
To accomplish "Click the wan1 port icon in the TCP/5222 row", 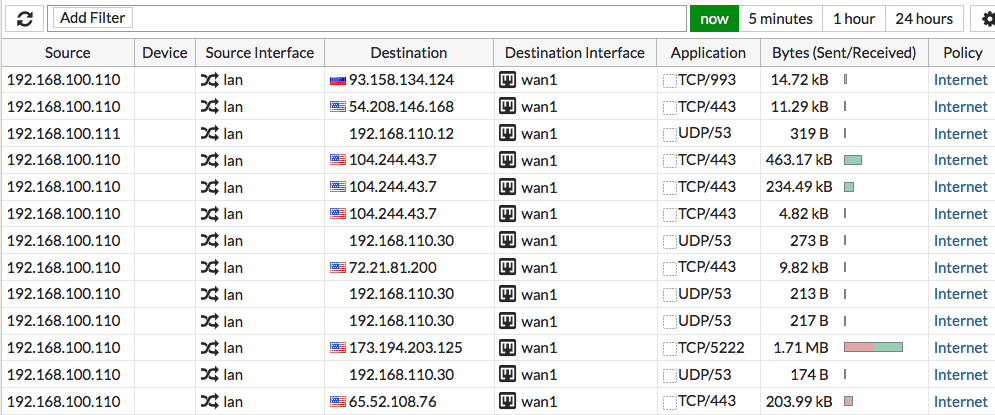I will 507,348.
